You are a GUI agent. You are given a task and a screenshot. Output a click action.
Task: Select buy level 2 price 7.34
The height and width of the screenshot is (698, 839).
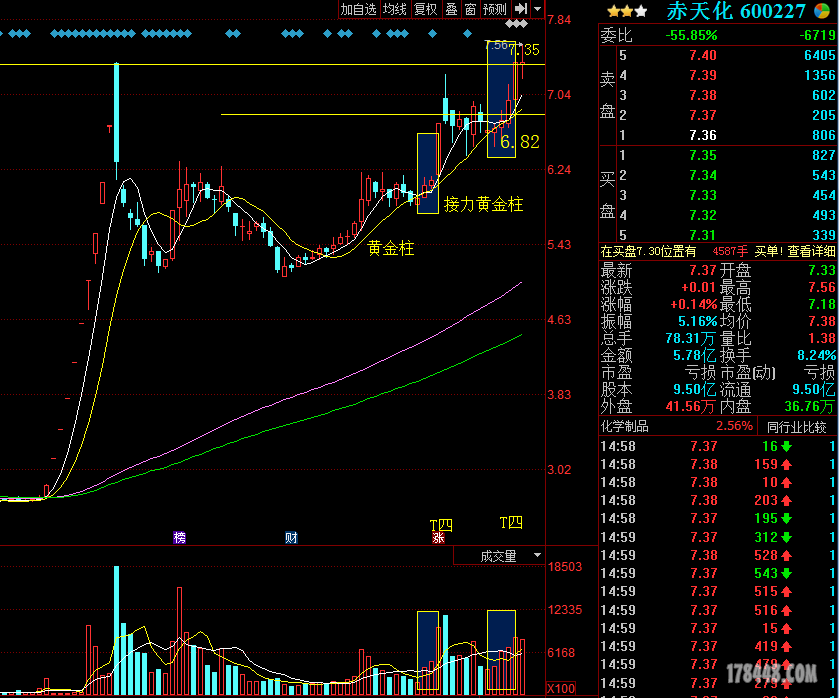(x=703, y=176)
